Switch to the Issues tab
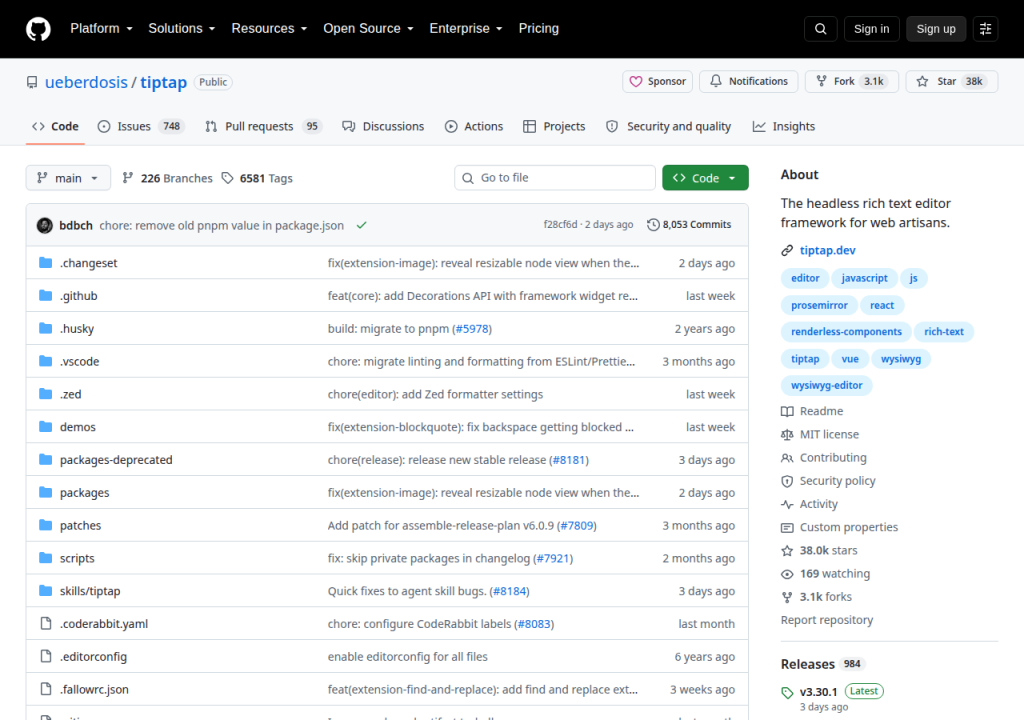This screenshot has height=720, width=1024. pos(141,126)
